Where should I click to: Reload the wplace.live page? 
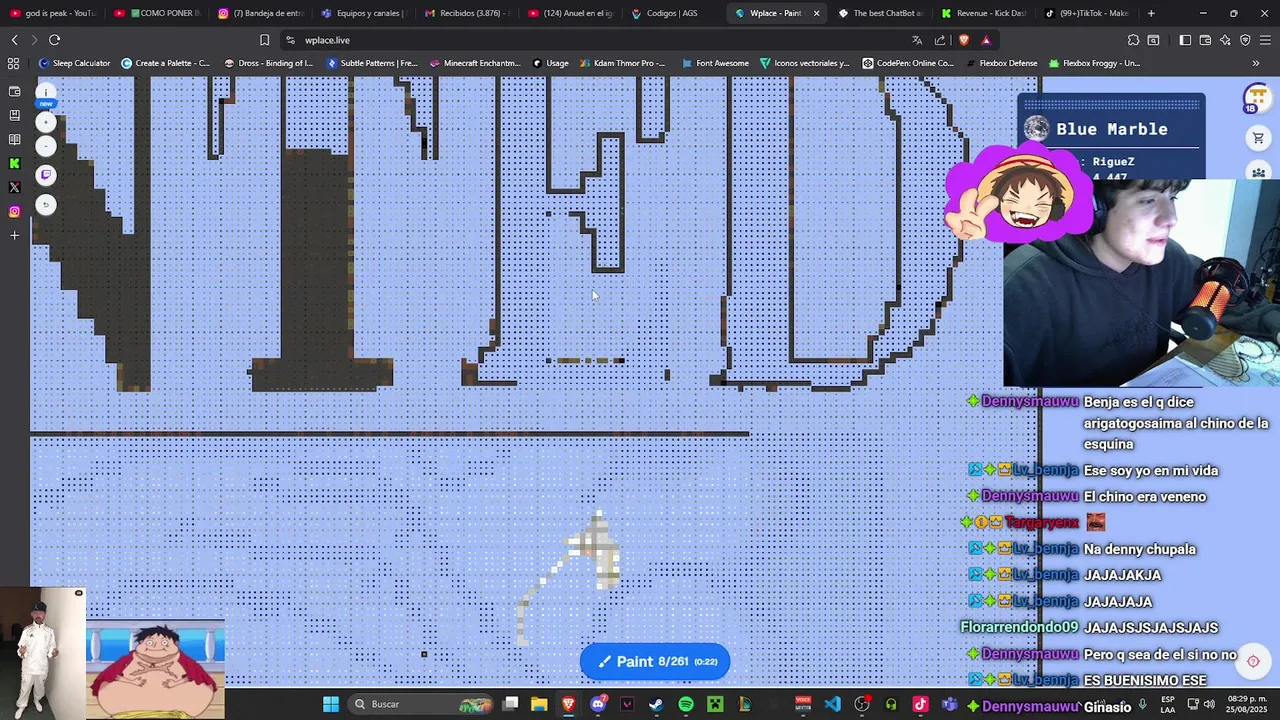[54, 40]
